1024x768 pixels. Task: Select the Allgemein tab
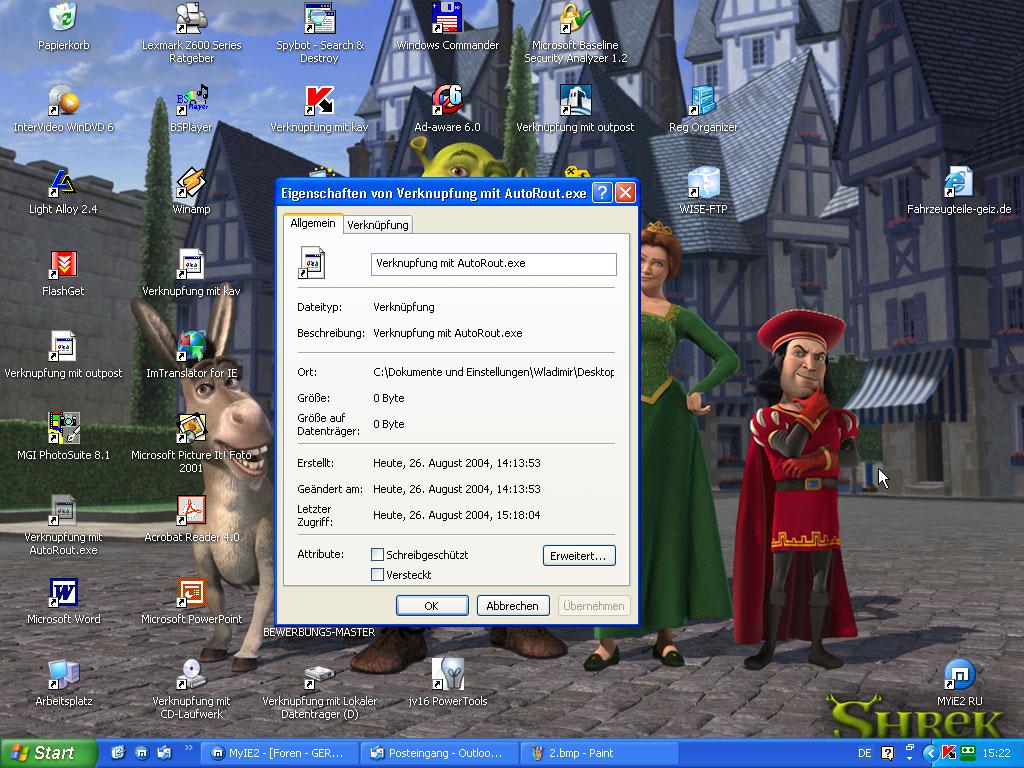(313, 223)
